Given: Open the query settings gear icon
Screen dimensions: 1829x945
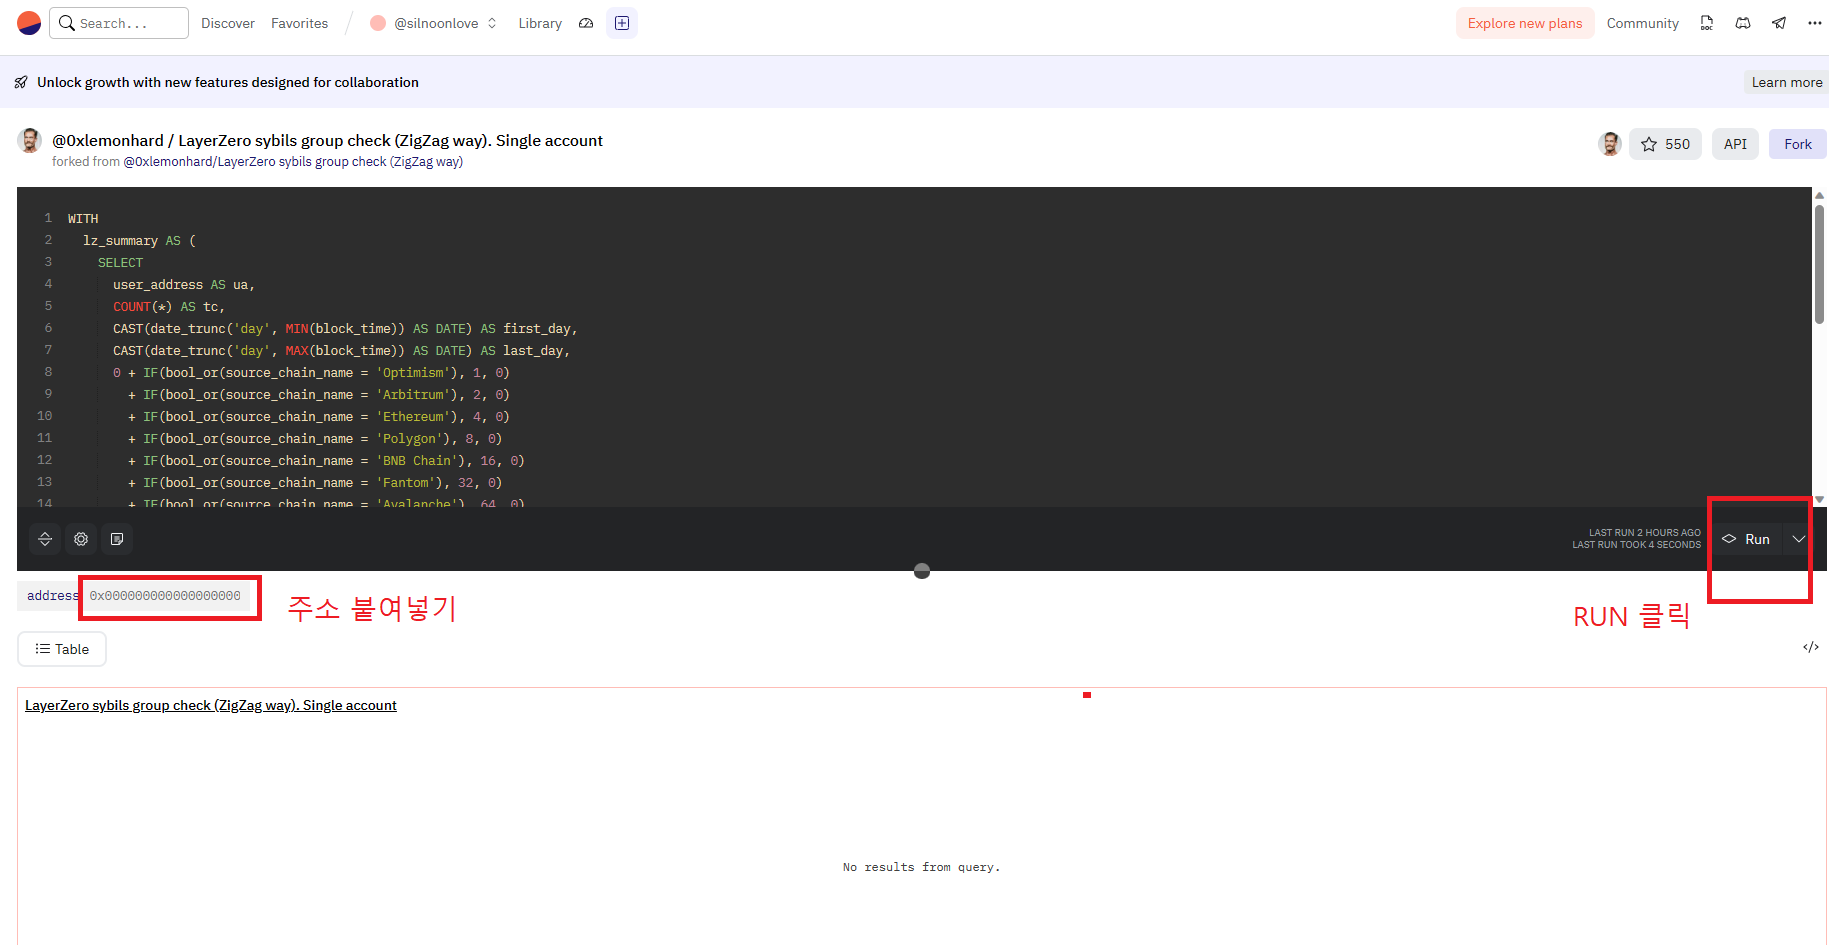Looking at the screenshot, I should tap(81, 539).
